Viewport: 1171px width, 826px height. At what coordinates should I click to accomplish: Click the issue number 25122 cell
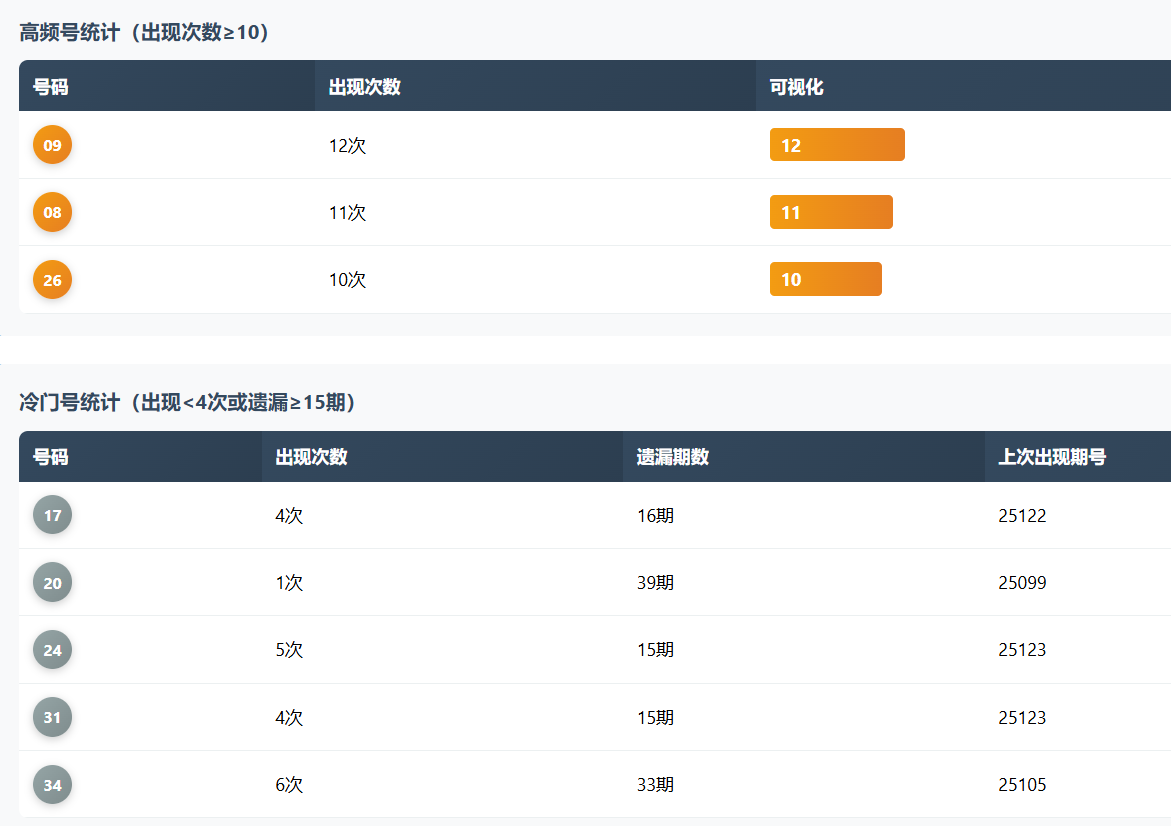click(x=1022, y=516)
